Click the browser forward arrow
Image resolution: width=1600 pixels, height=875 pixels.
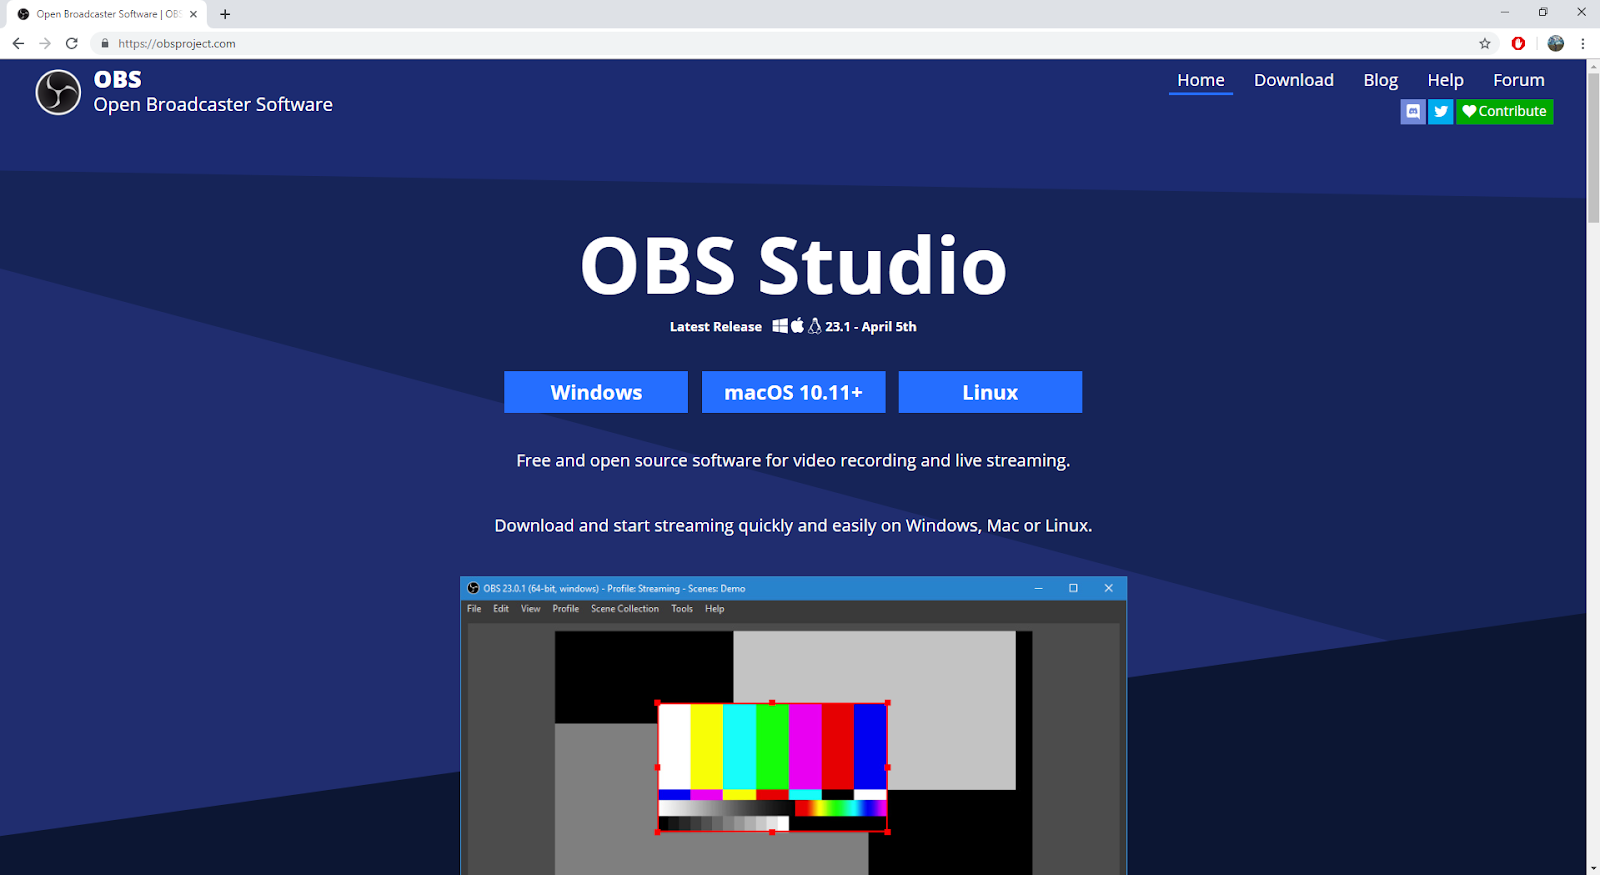[x=45, y=43]
